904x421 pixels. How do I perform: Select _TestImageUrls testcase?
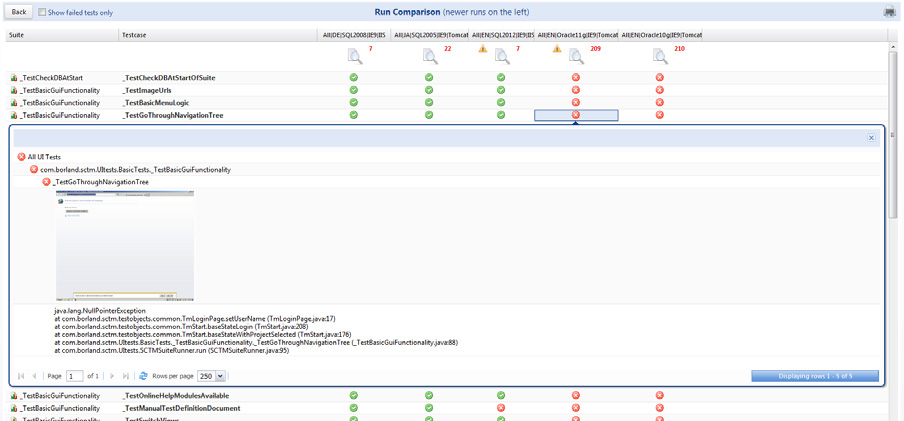coord(146,91)
